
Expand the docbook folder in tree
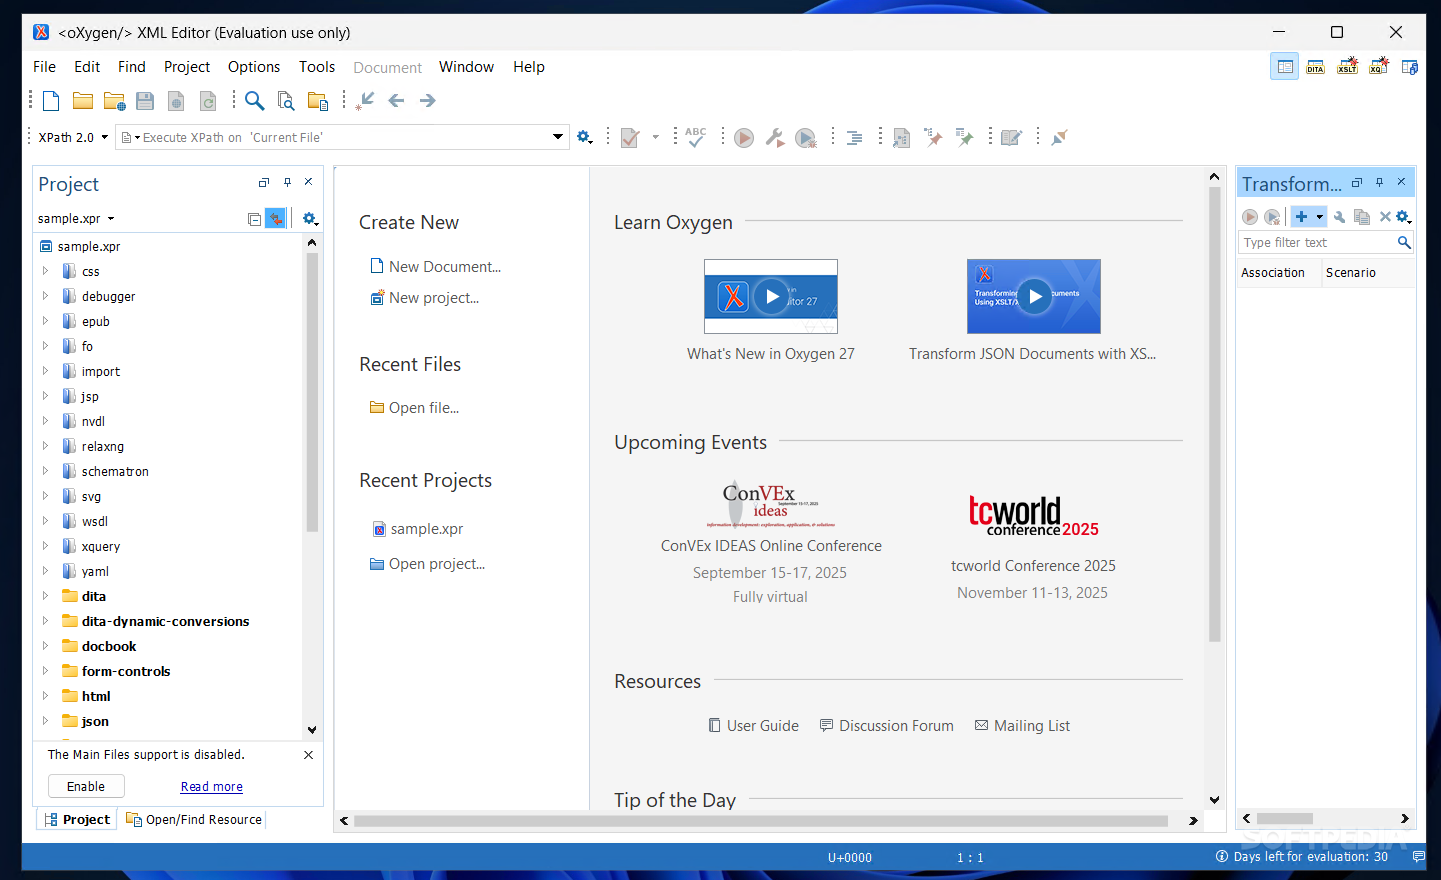tap(45, 646)
